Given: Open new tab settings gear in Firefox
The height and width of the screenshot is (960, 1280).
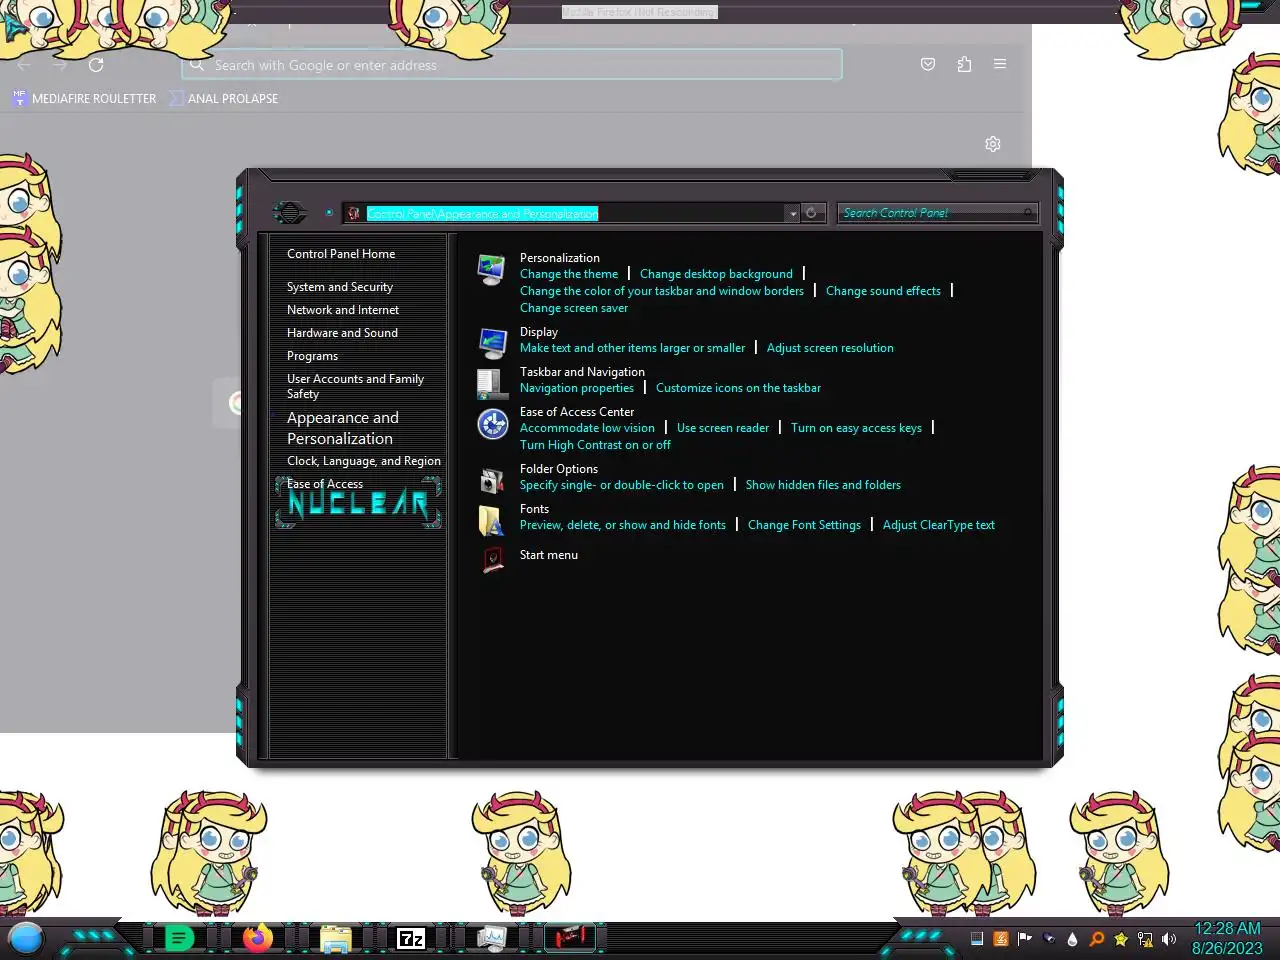Looking at the screenshot, I should [x=993, y=144].
